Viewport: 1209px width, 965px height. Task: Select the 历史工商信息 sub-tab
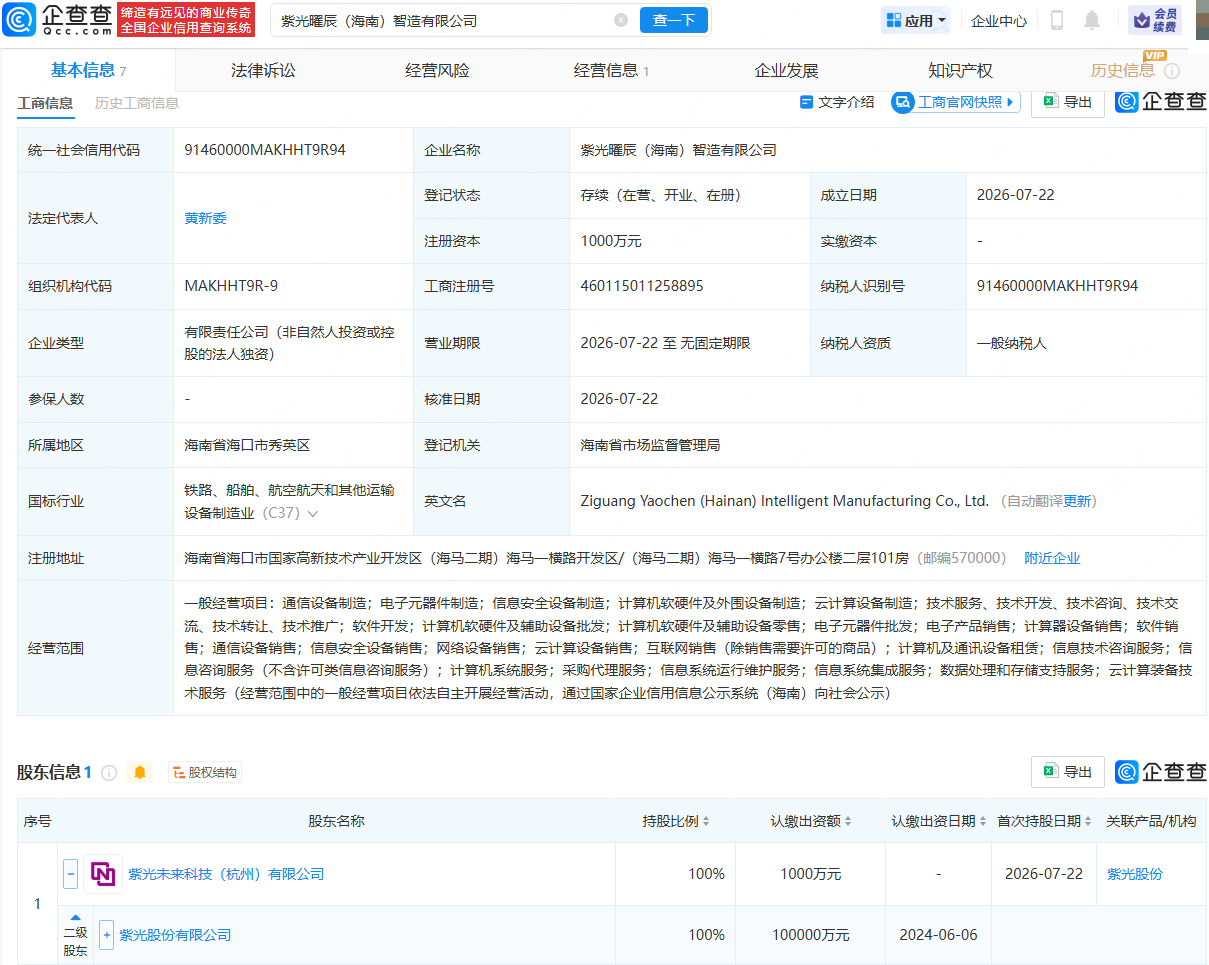click(x=137, y=102)
